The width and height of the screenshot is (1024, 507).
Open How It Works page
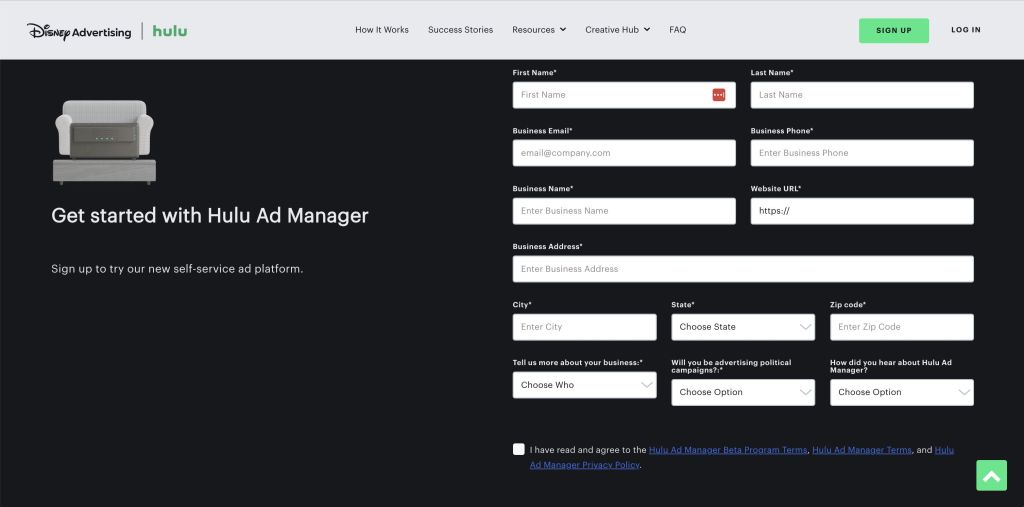(x=382, y=29)
